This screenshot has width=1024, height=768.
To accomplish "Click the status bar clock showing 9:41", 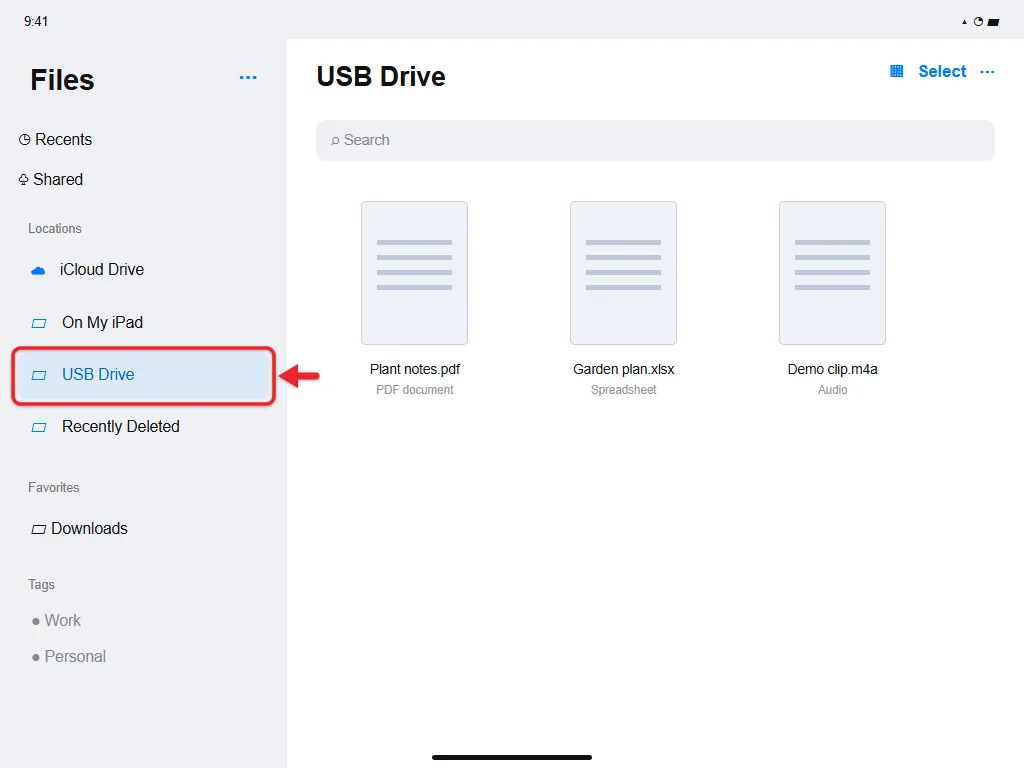I will [x=36, y=22].
